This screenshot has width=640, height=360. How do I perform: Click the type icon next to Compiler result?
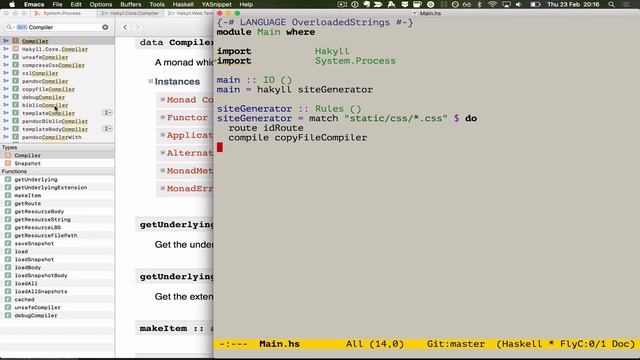(x=16, y=41)
